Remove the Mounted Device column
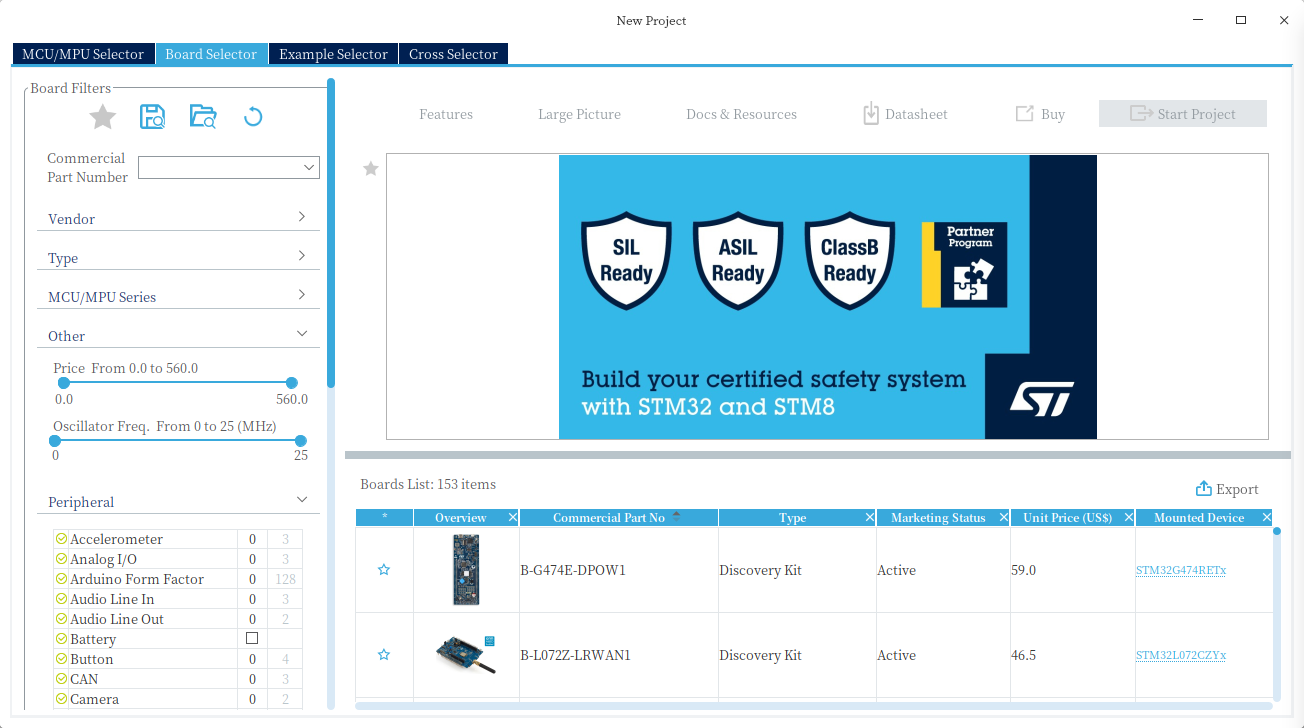Image resolution: width=1304 pixels, height=728 pixels. 1266,517
